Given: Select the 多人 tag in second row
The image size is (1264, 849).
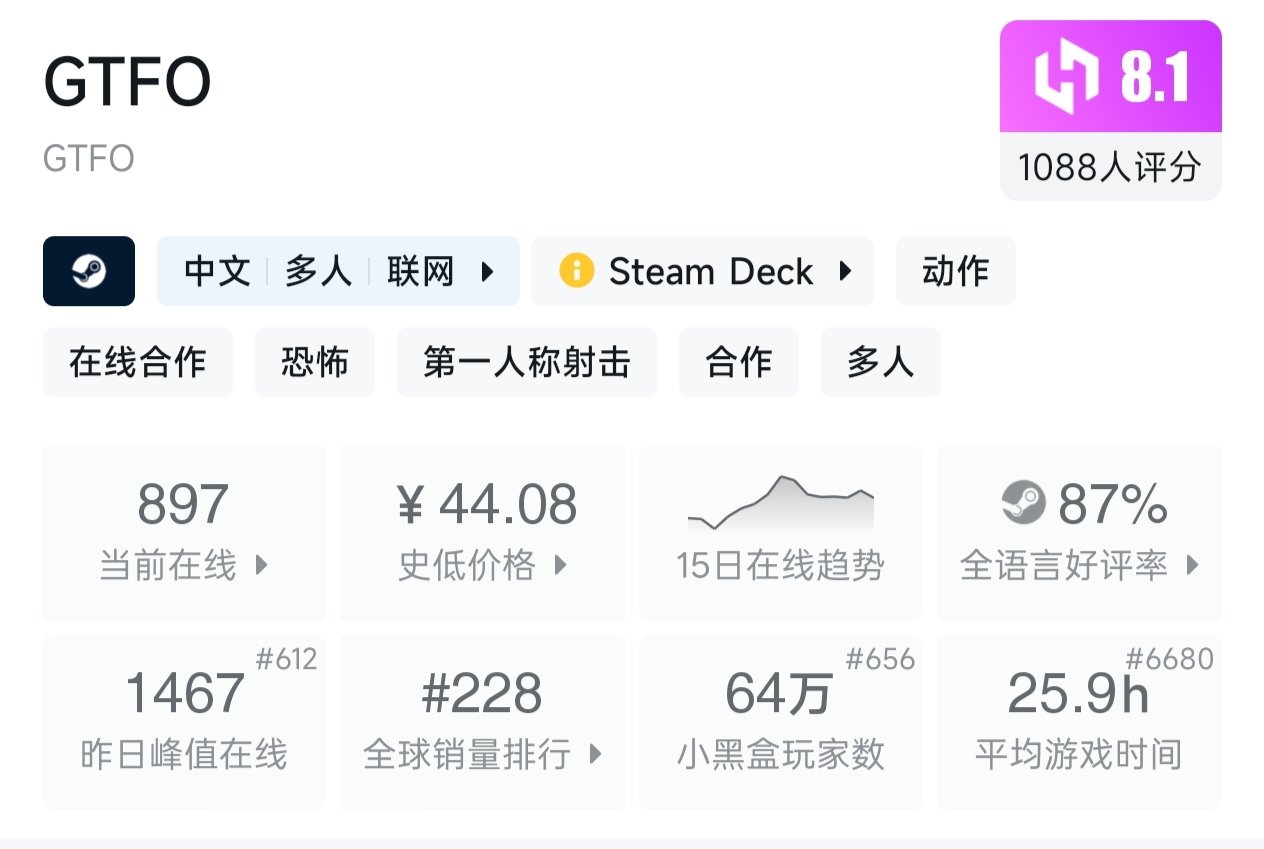Looking at the screenshot, I should pos(880,362).
